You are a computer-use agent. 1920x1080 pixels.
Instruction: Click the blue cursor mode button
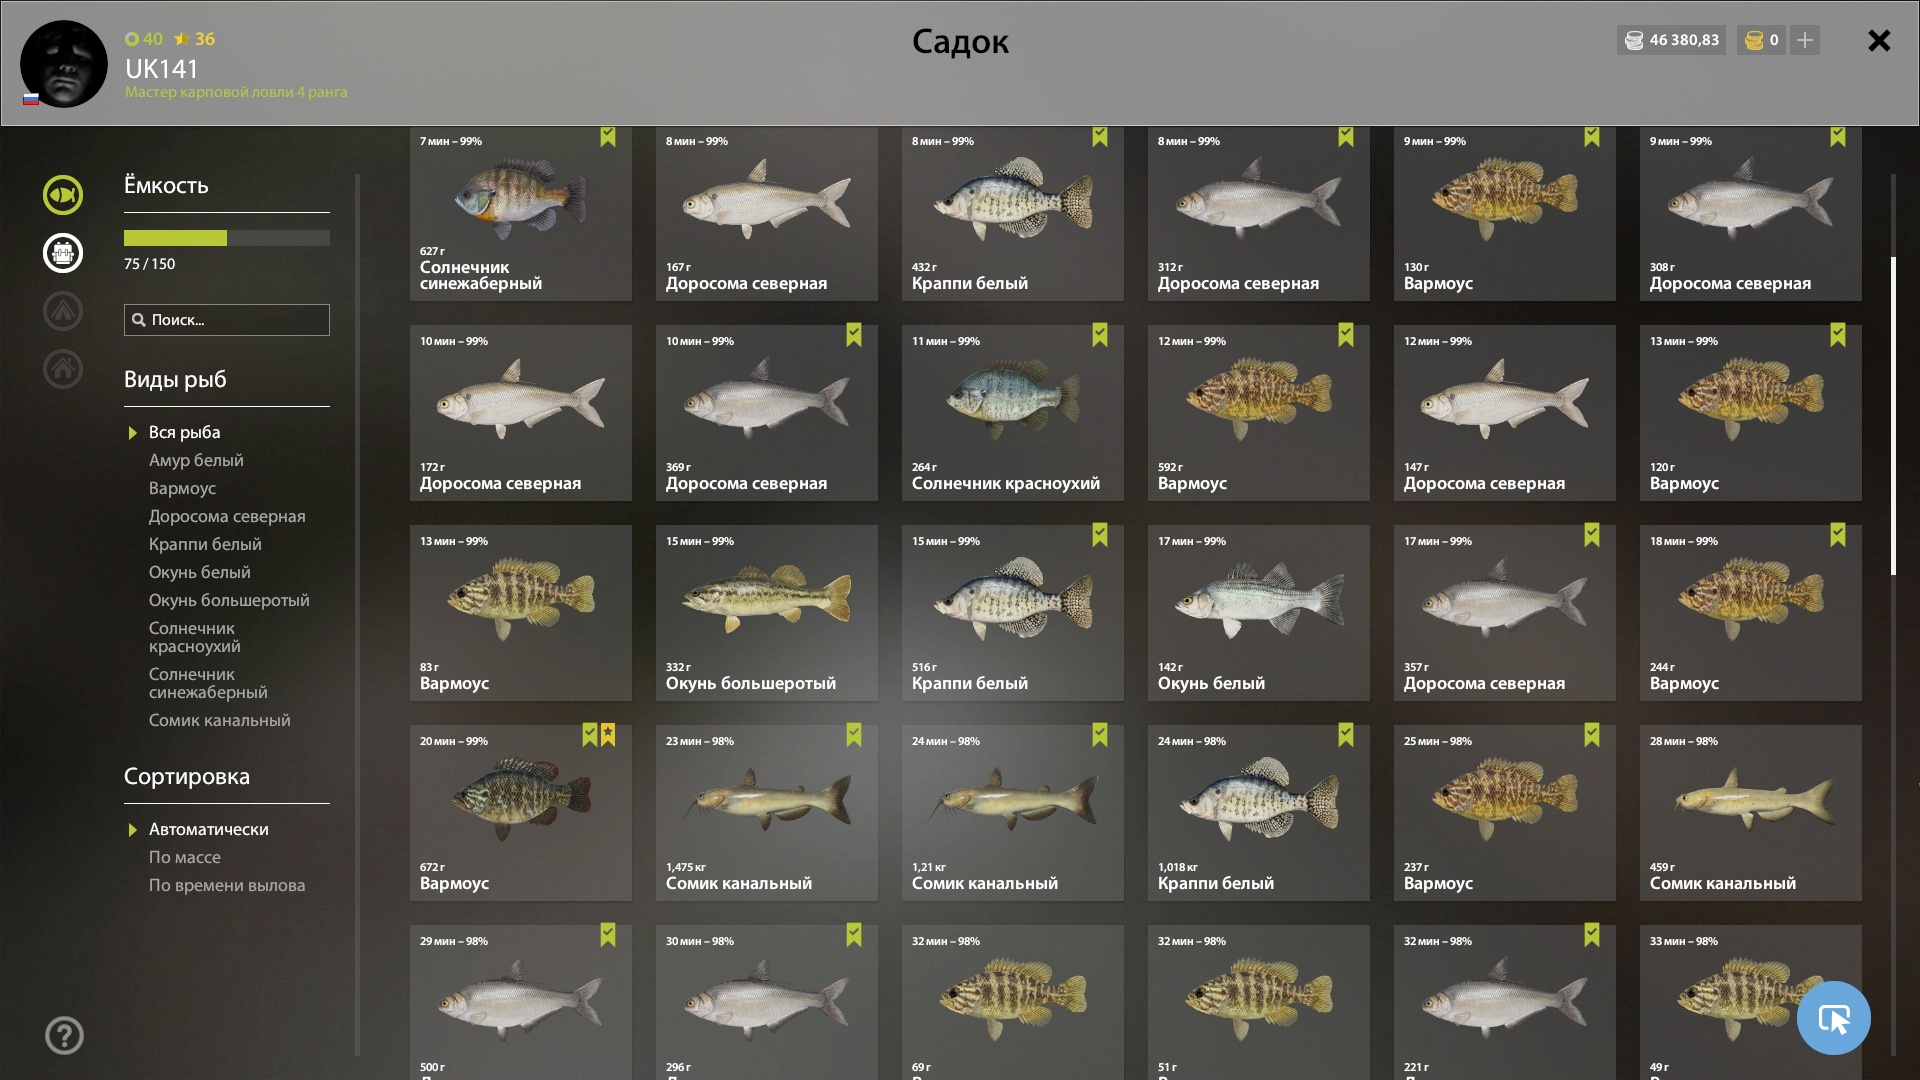point(1833,1018)
